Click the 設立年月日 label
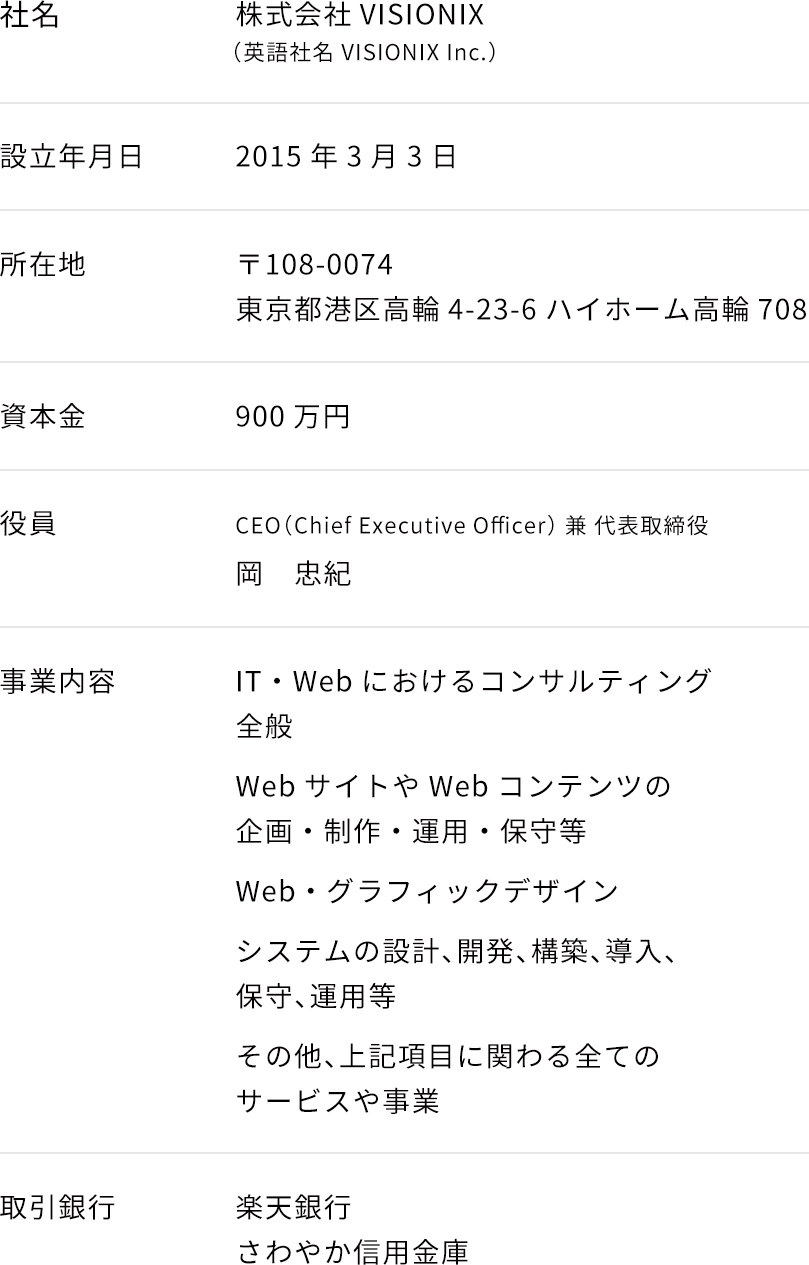 [72, 157]
